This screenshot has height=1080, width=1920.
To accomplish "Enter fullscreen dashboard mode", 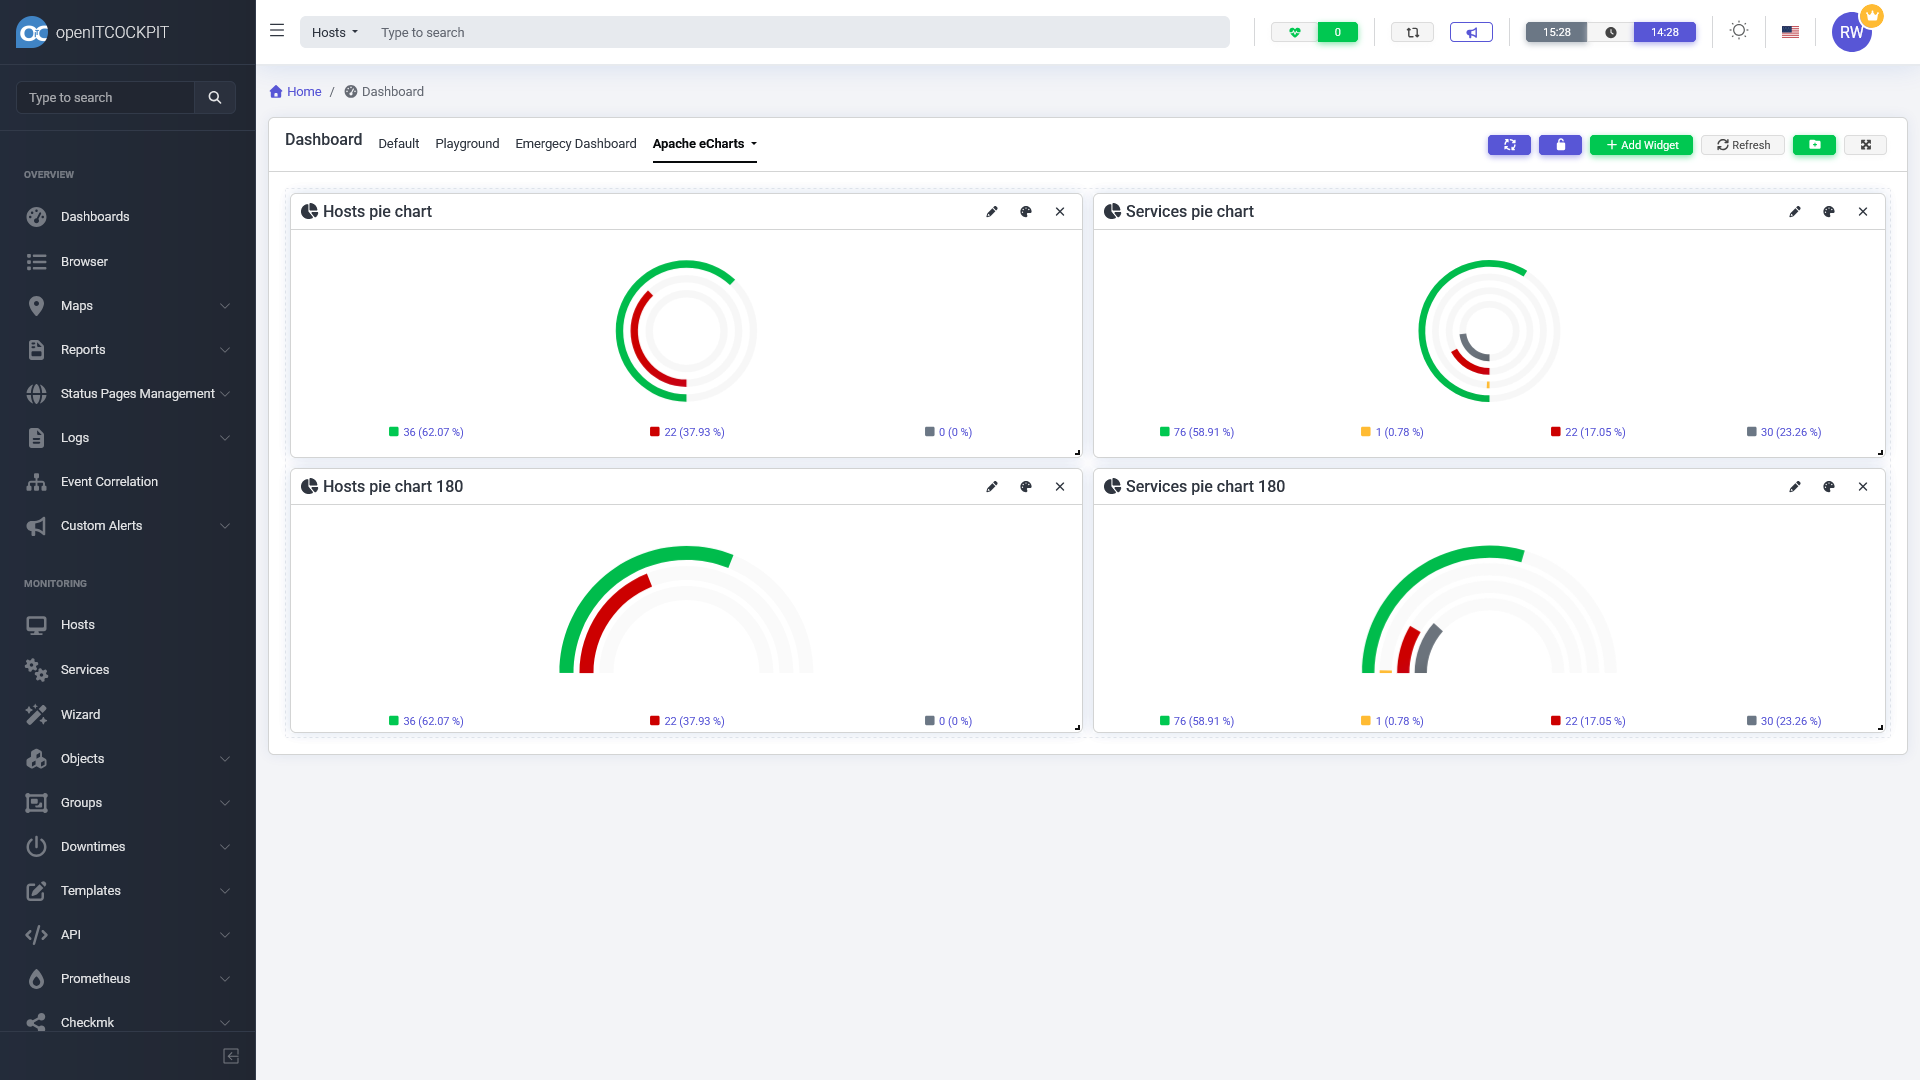I will (x=1865, y=145).
